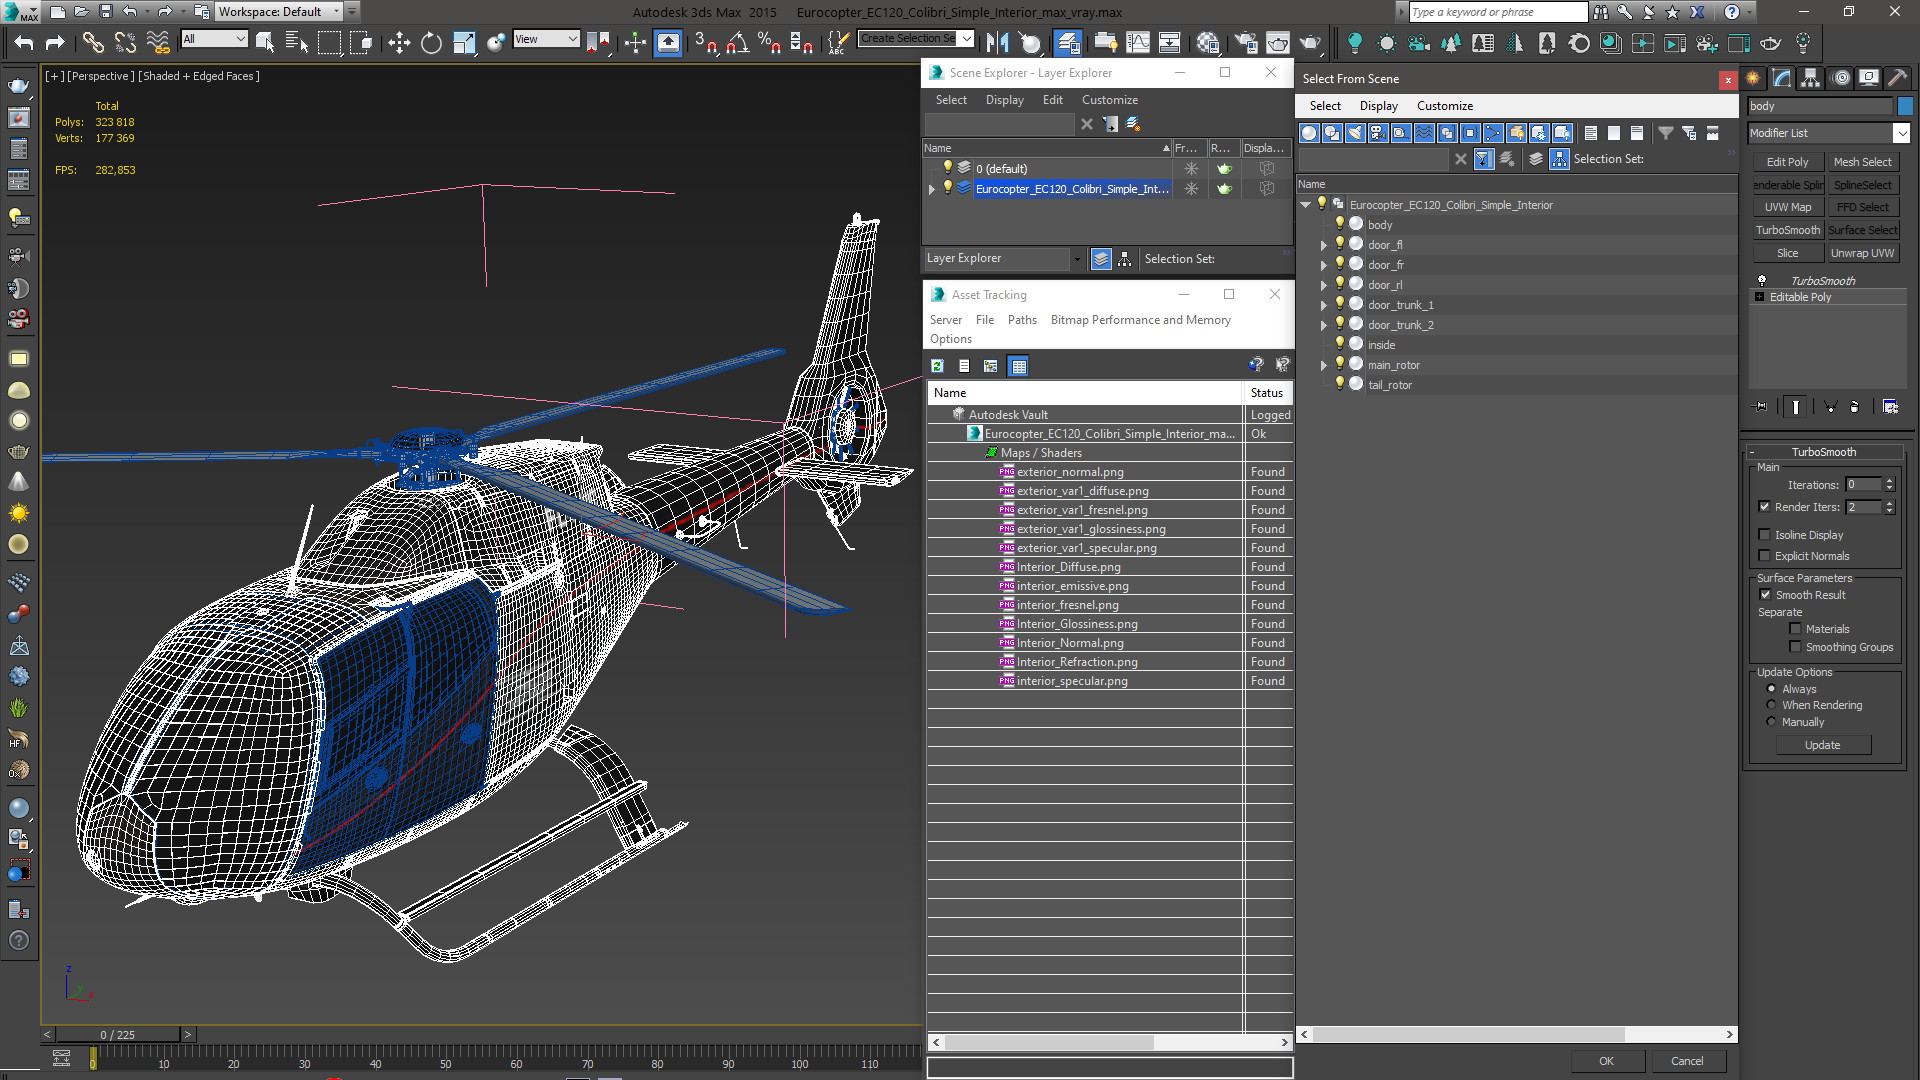
Task: Expand the main_rotor tree node
Action: (1324, 365)
